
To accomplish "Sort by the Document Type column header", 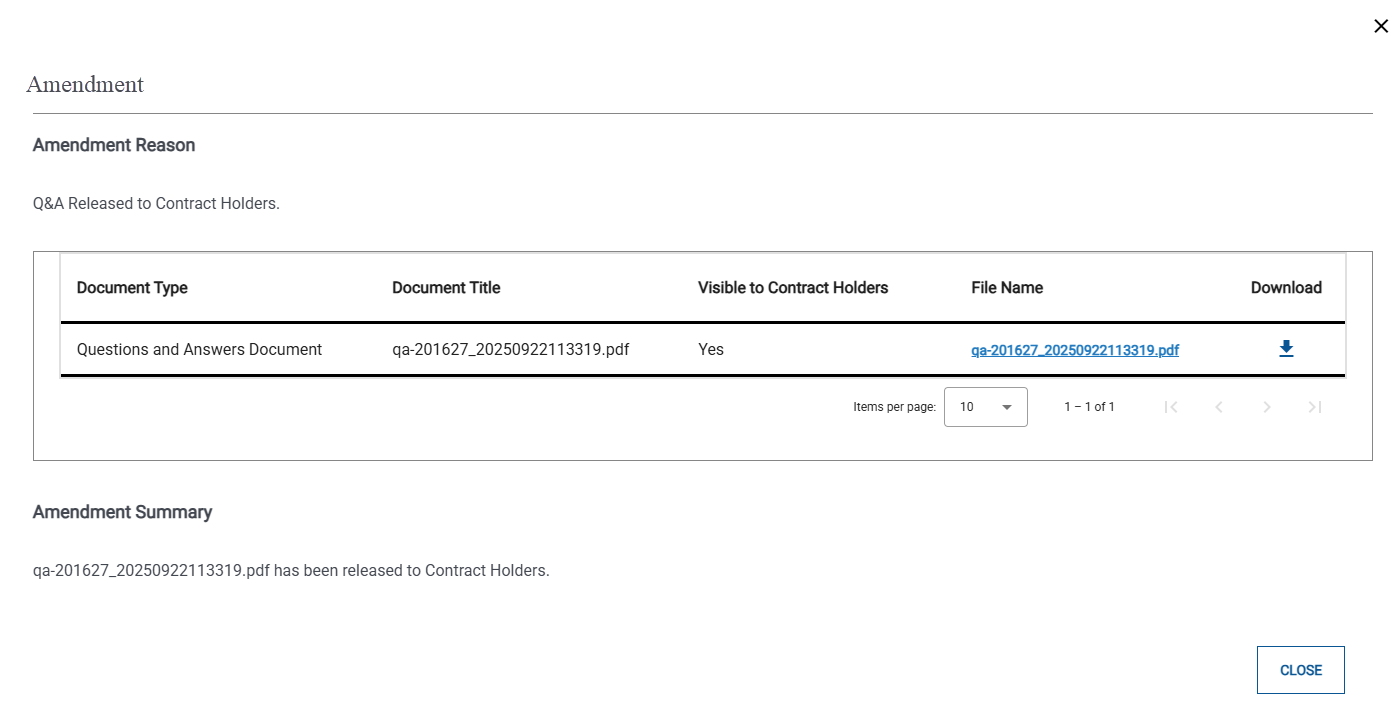I will pos(132,287).
